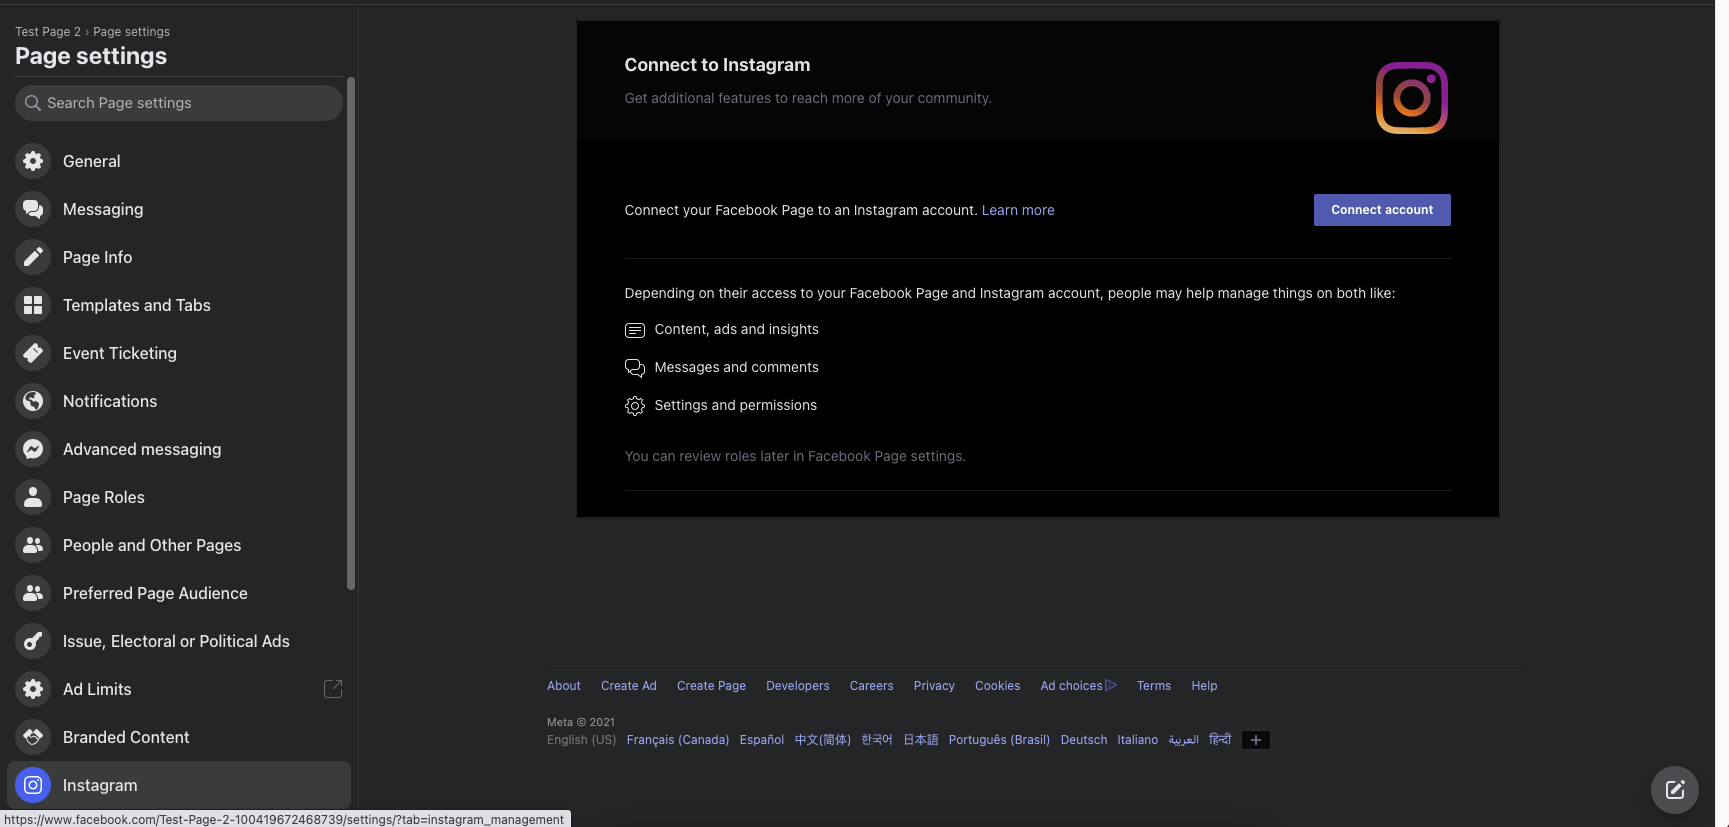Open Notifications settings
The height and width of the screenshot is (827, 1729).
coord(179,401)
